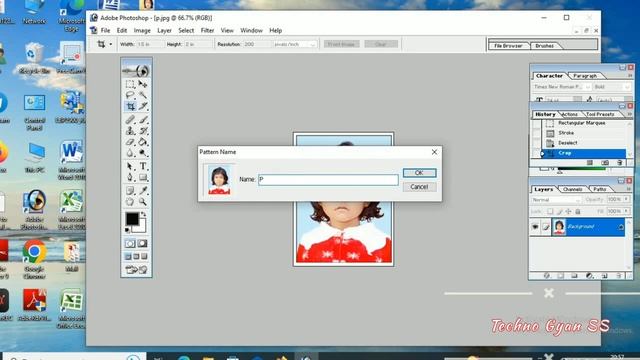Screen dimensions: 640x360
Task: Toggle lock position in Layers panel
Action: point(568,211)
